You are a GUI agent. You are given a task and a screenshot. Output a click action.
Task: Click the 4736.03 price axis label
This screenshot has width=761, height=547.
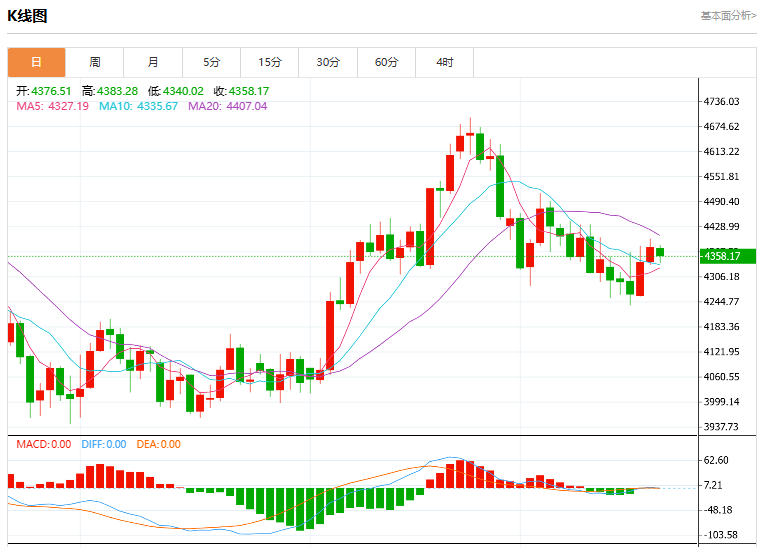[721, 101]
